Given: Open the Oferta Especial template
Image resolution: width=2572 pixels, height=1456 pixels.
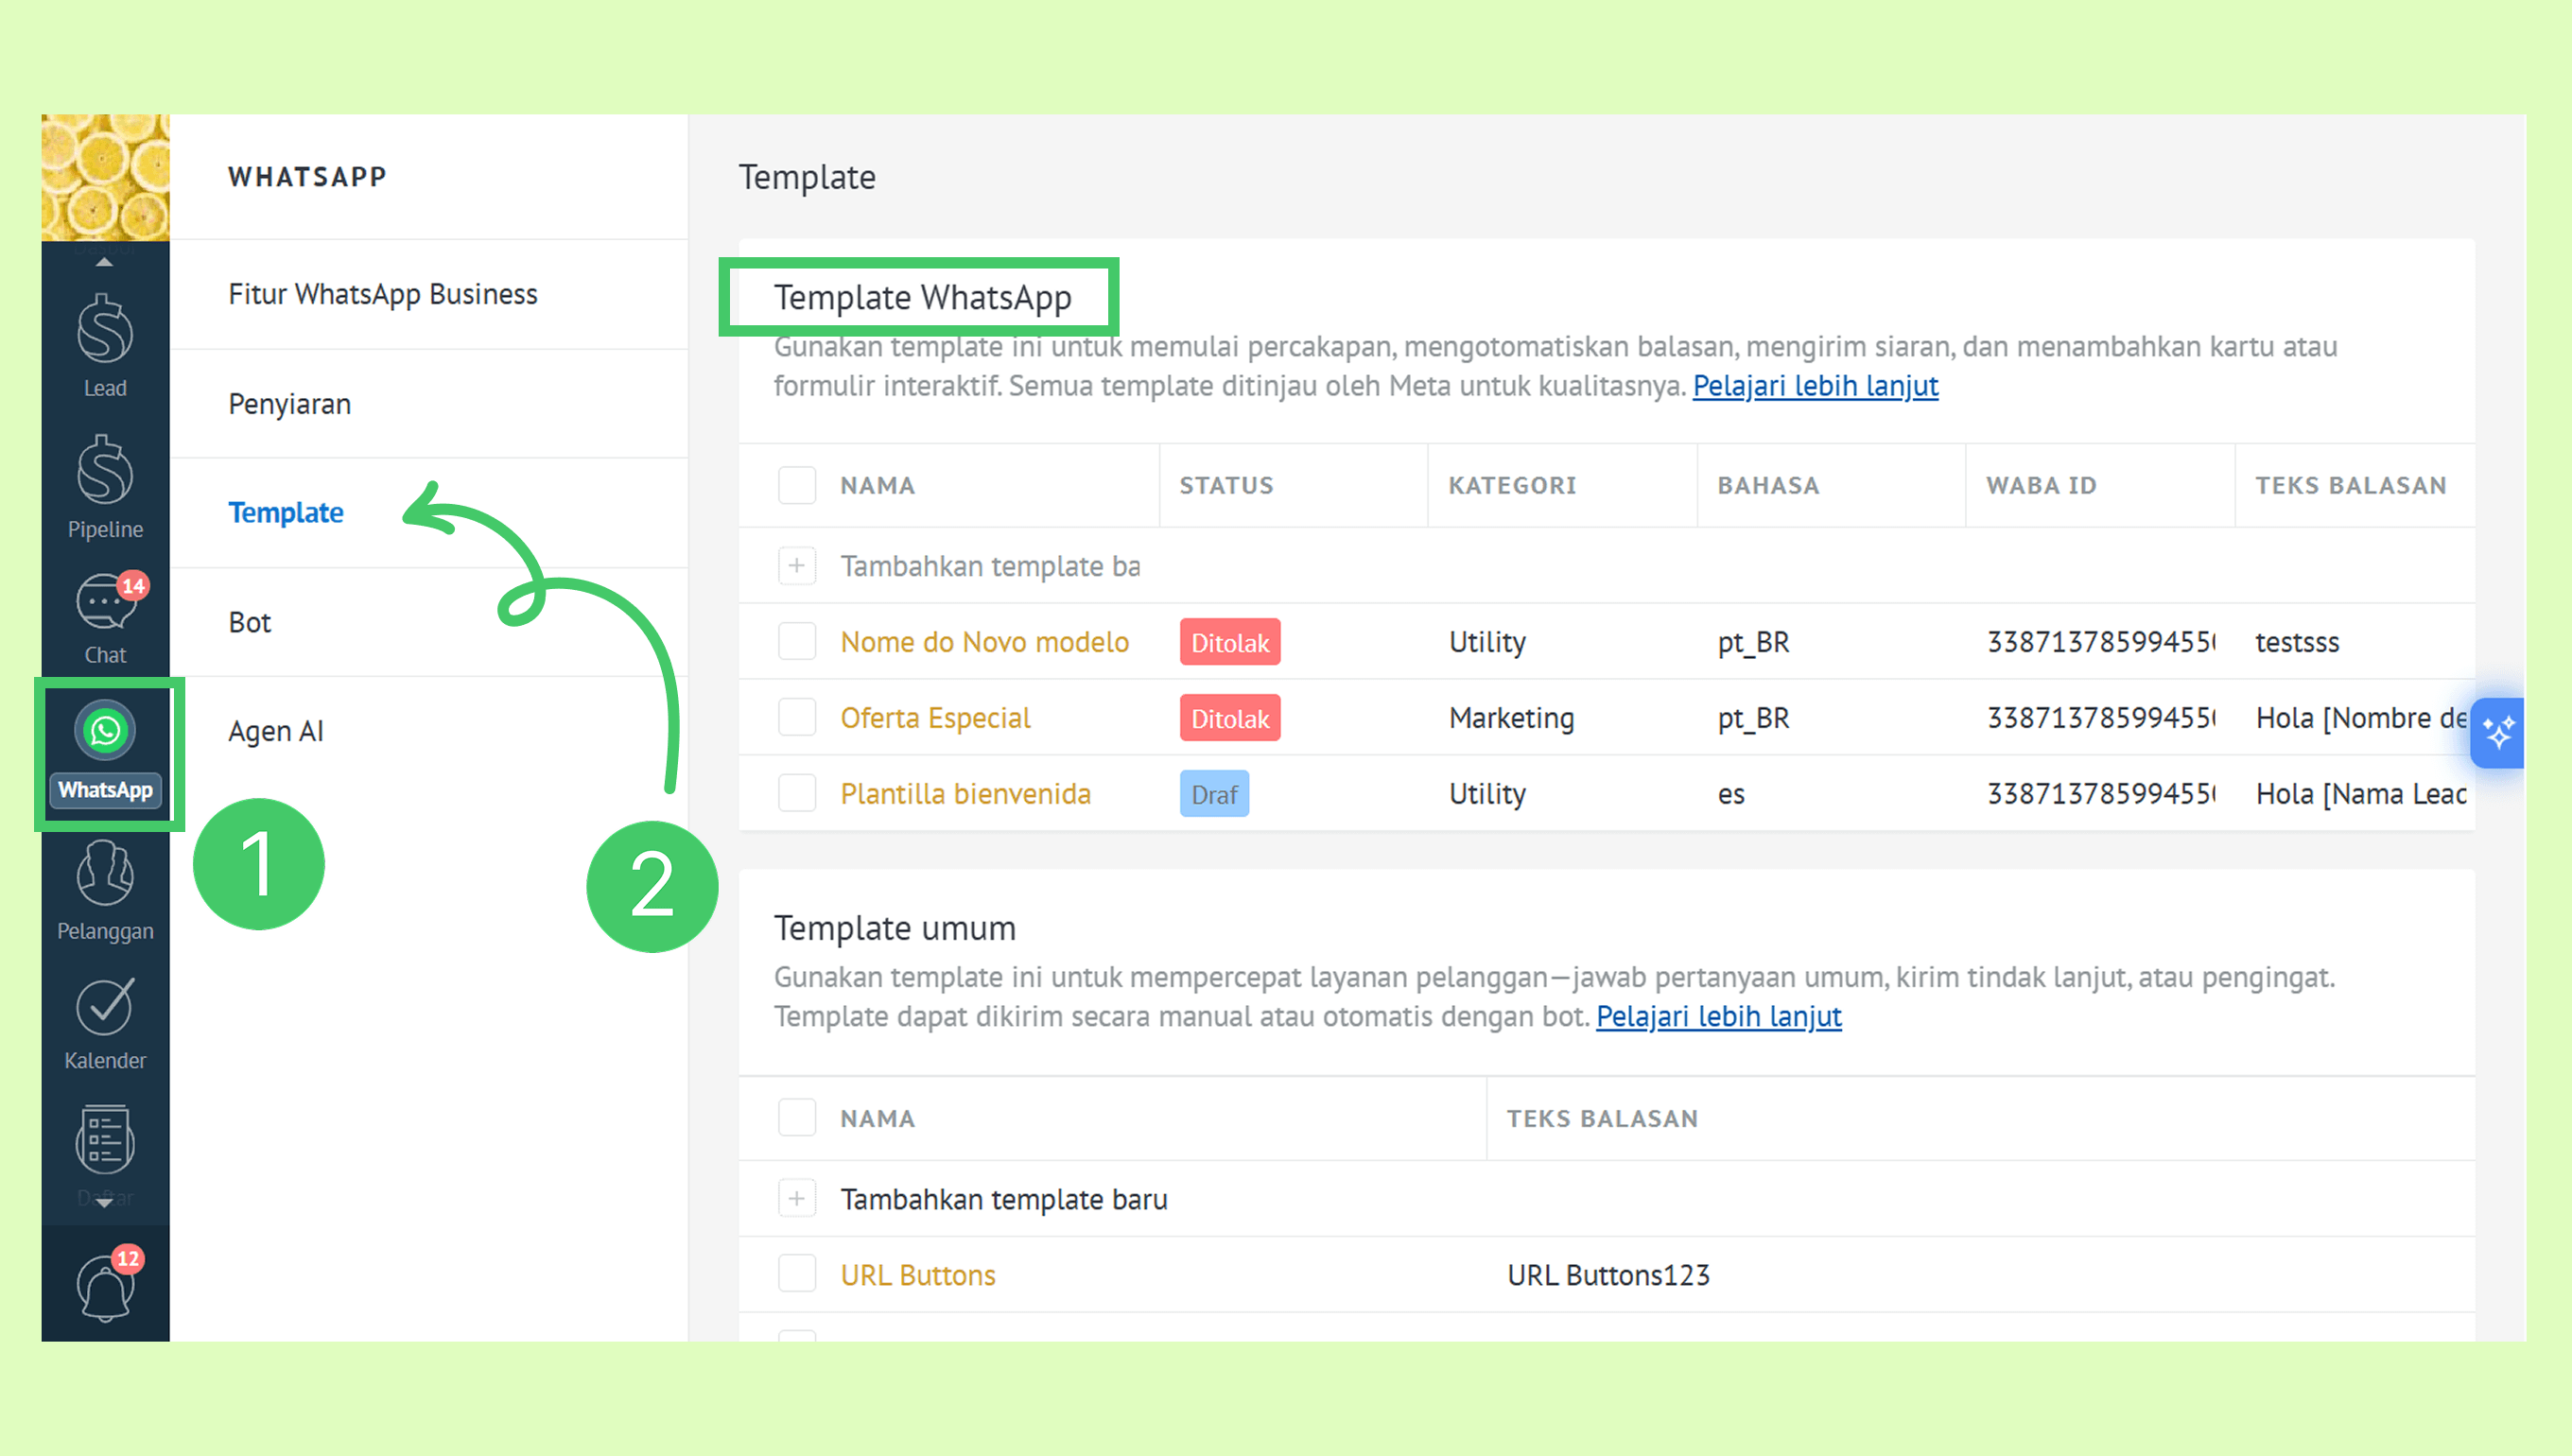Looking at the screenshot, I should (x=935, y=718).
